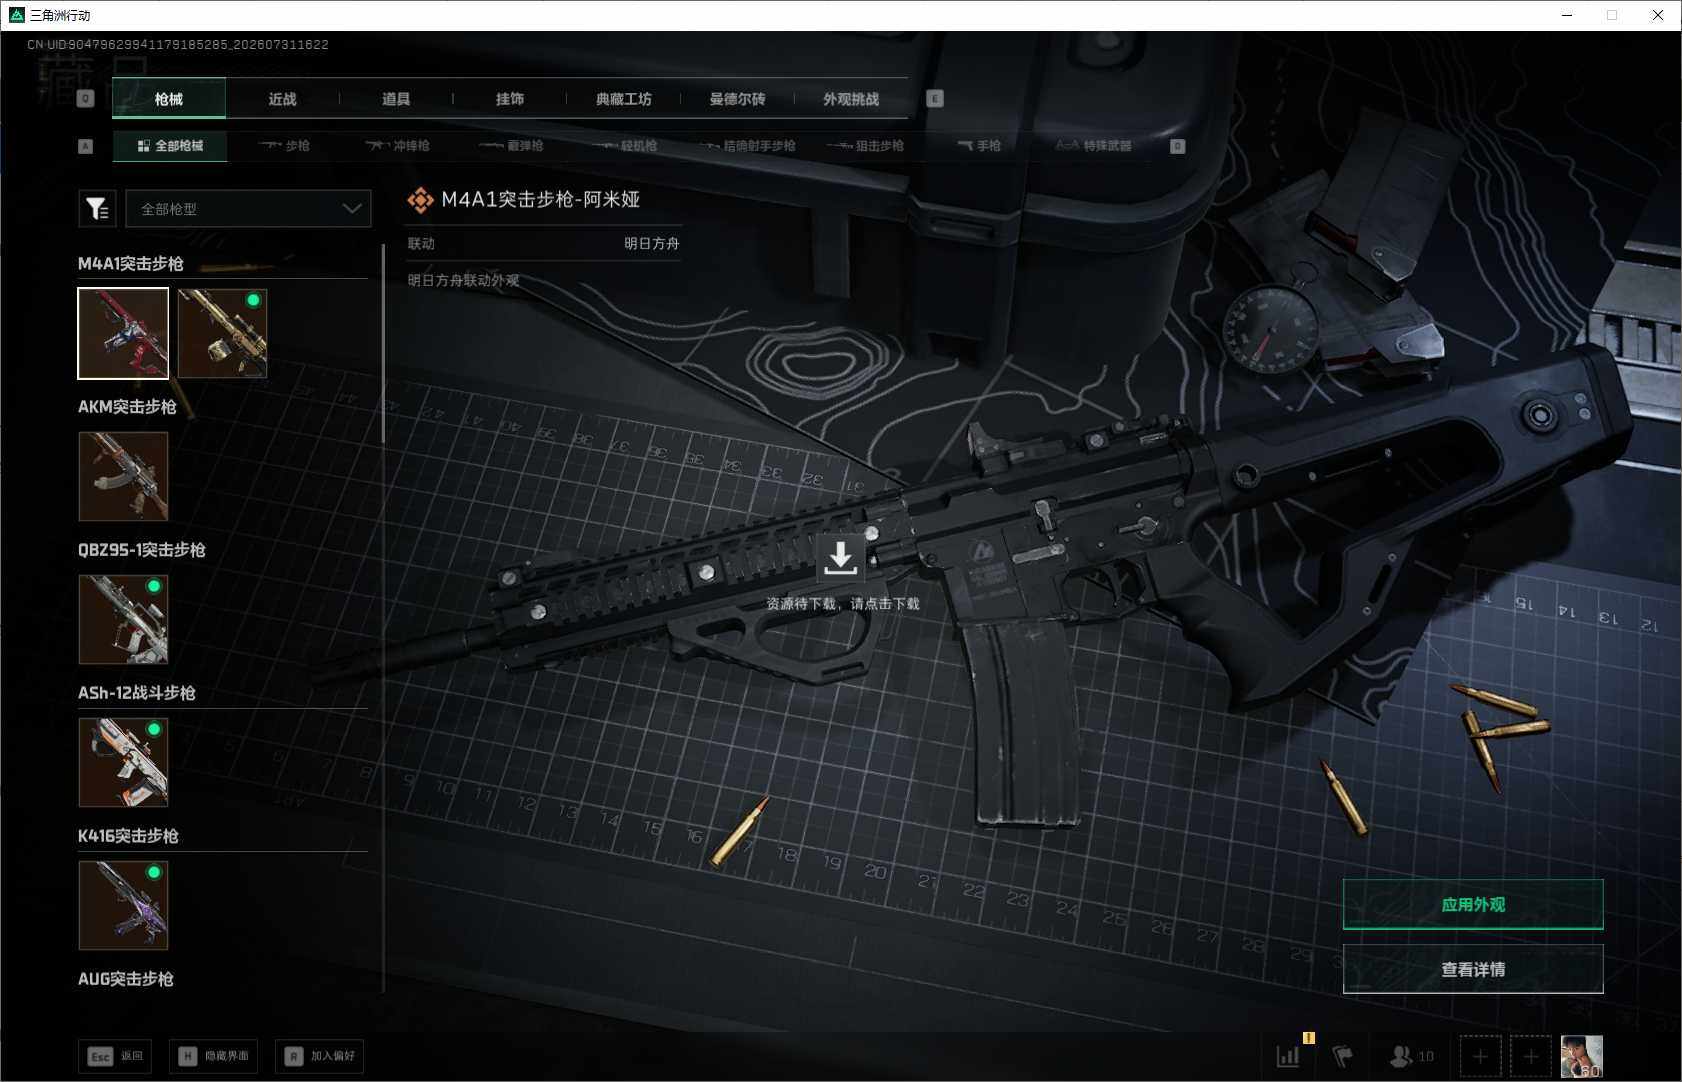This screenshot has height=1082, width=1682.
Task: Click the 资源待下载，请点击下载 text
Action: [x=842, y=604]
